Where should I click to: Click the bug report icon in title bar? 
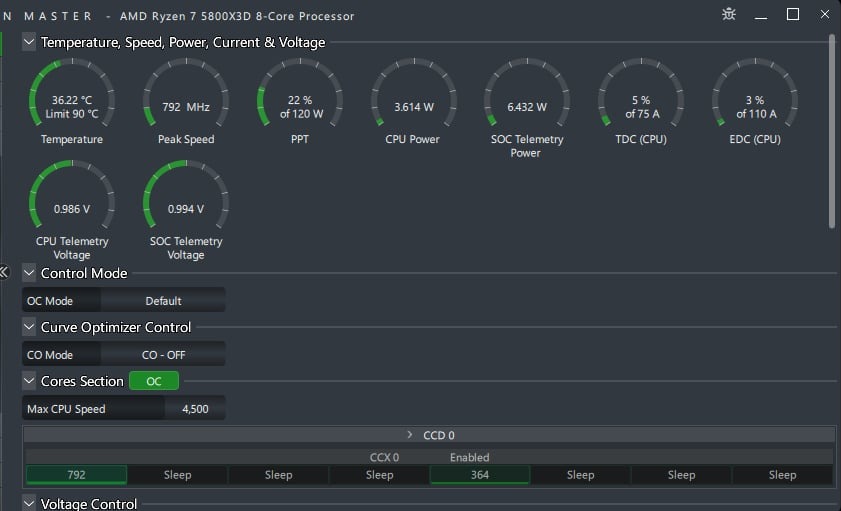pos(730,15)
